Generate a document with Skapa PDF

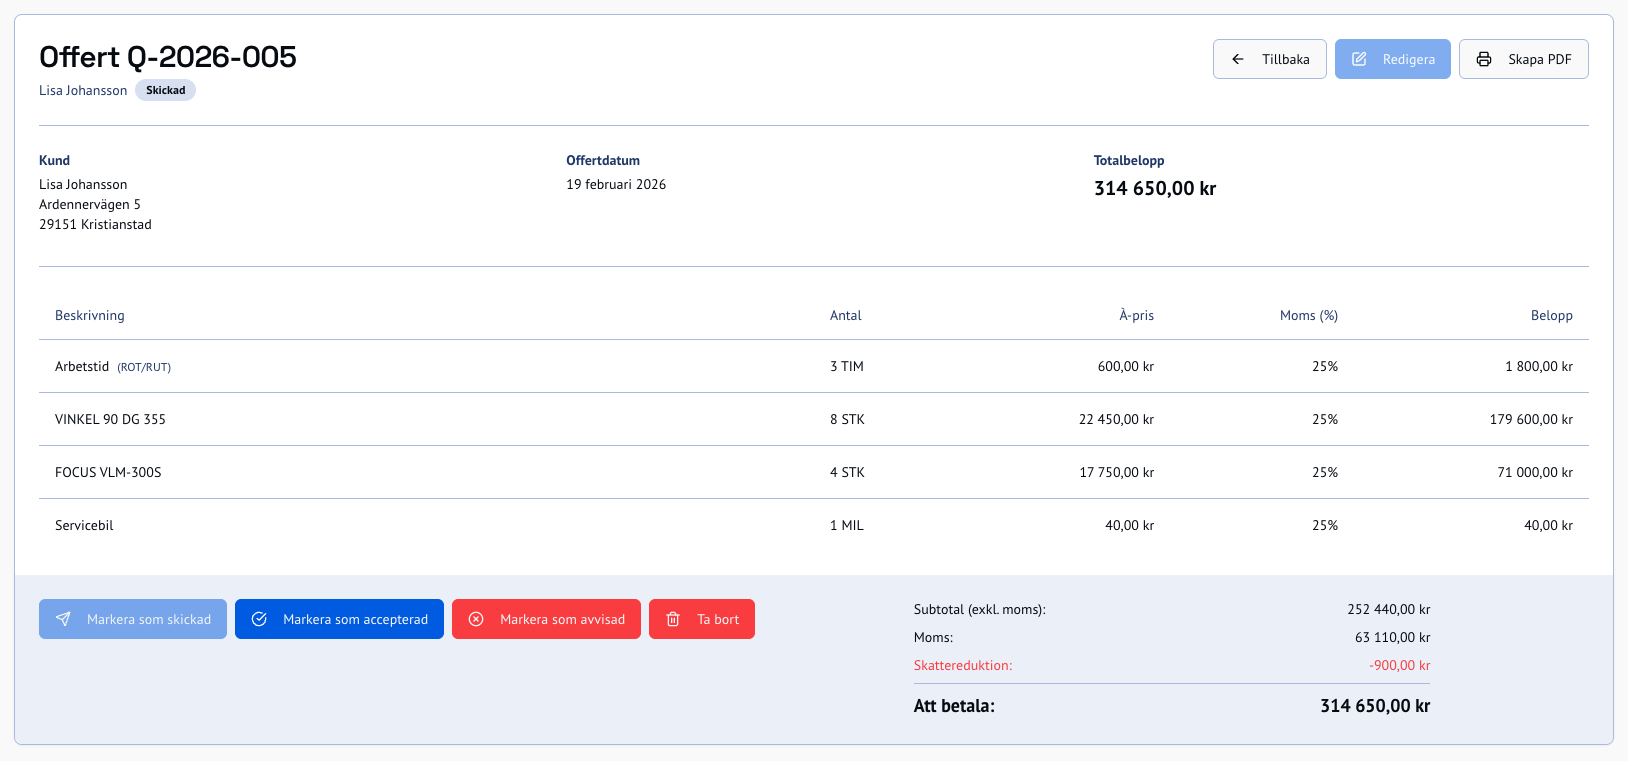(x=1524, y=59)
